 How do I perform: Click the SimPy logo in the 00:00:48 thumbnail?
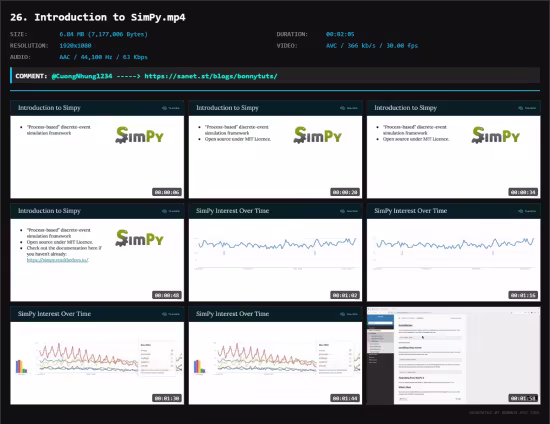140,238
